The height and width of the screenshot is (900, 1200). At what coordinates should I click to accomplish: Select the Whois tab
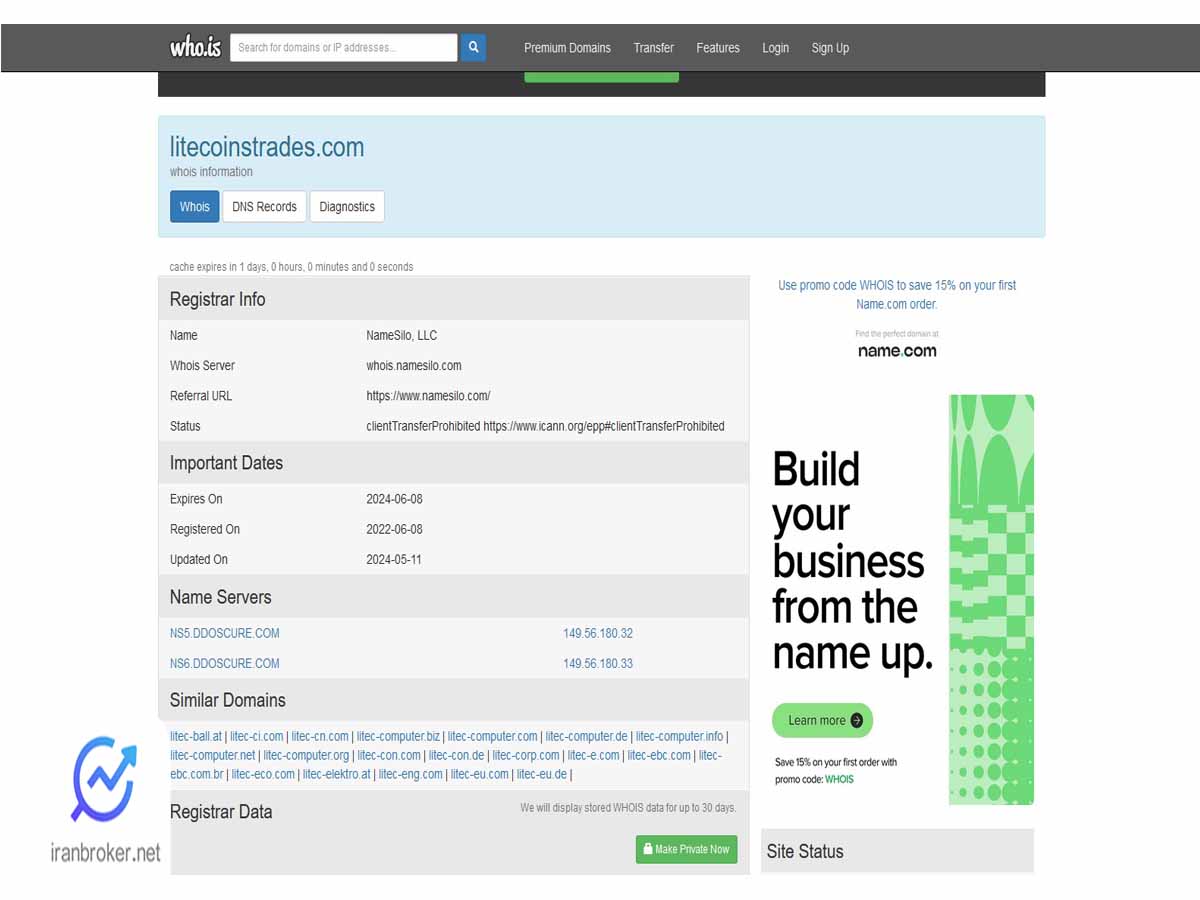click(x=195, y=207)
